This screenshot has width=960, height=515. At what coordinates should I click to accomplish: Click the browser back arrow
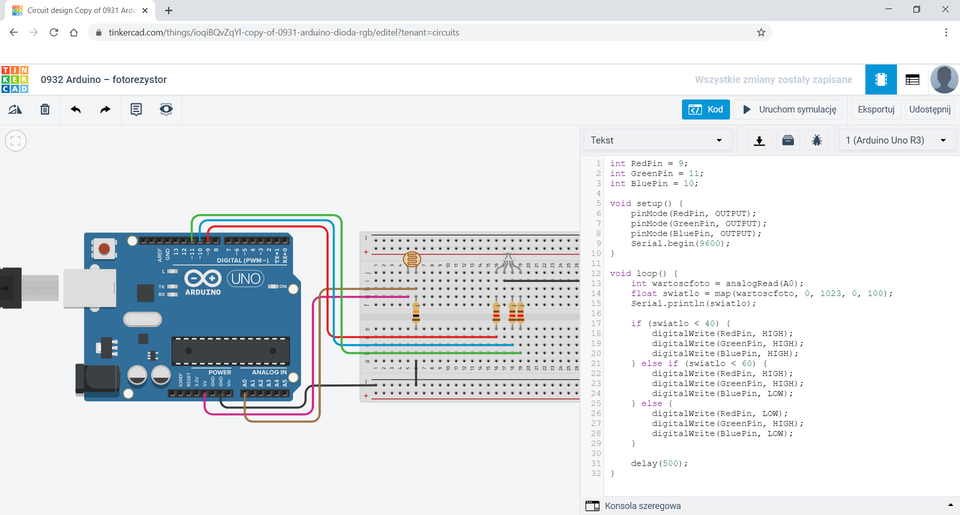click(x=13, y=32)
